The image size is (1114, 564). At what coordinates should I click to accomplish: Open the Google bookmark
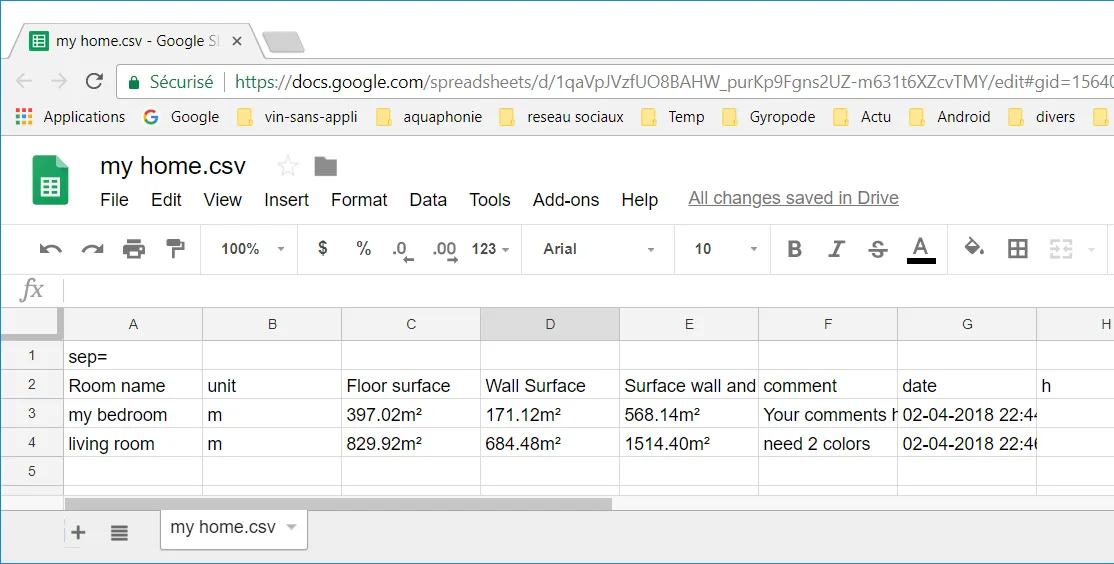(x=181, y=116)
